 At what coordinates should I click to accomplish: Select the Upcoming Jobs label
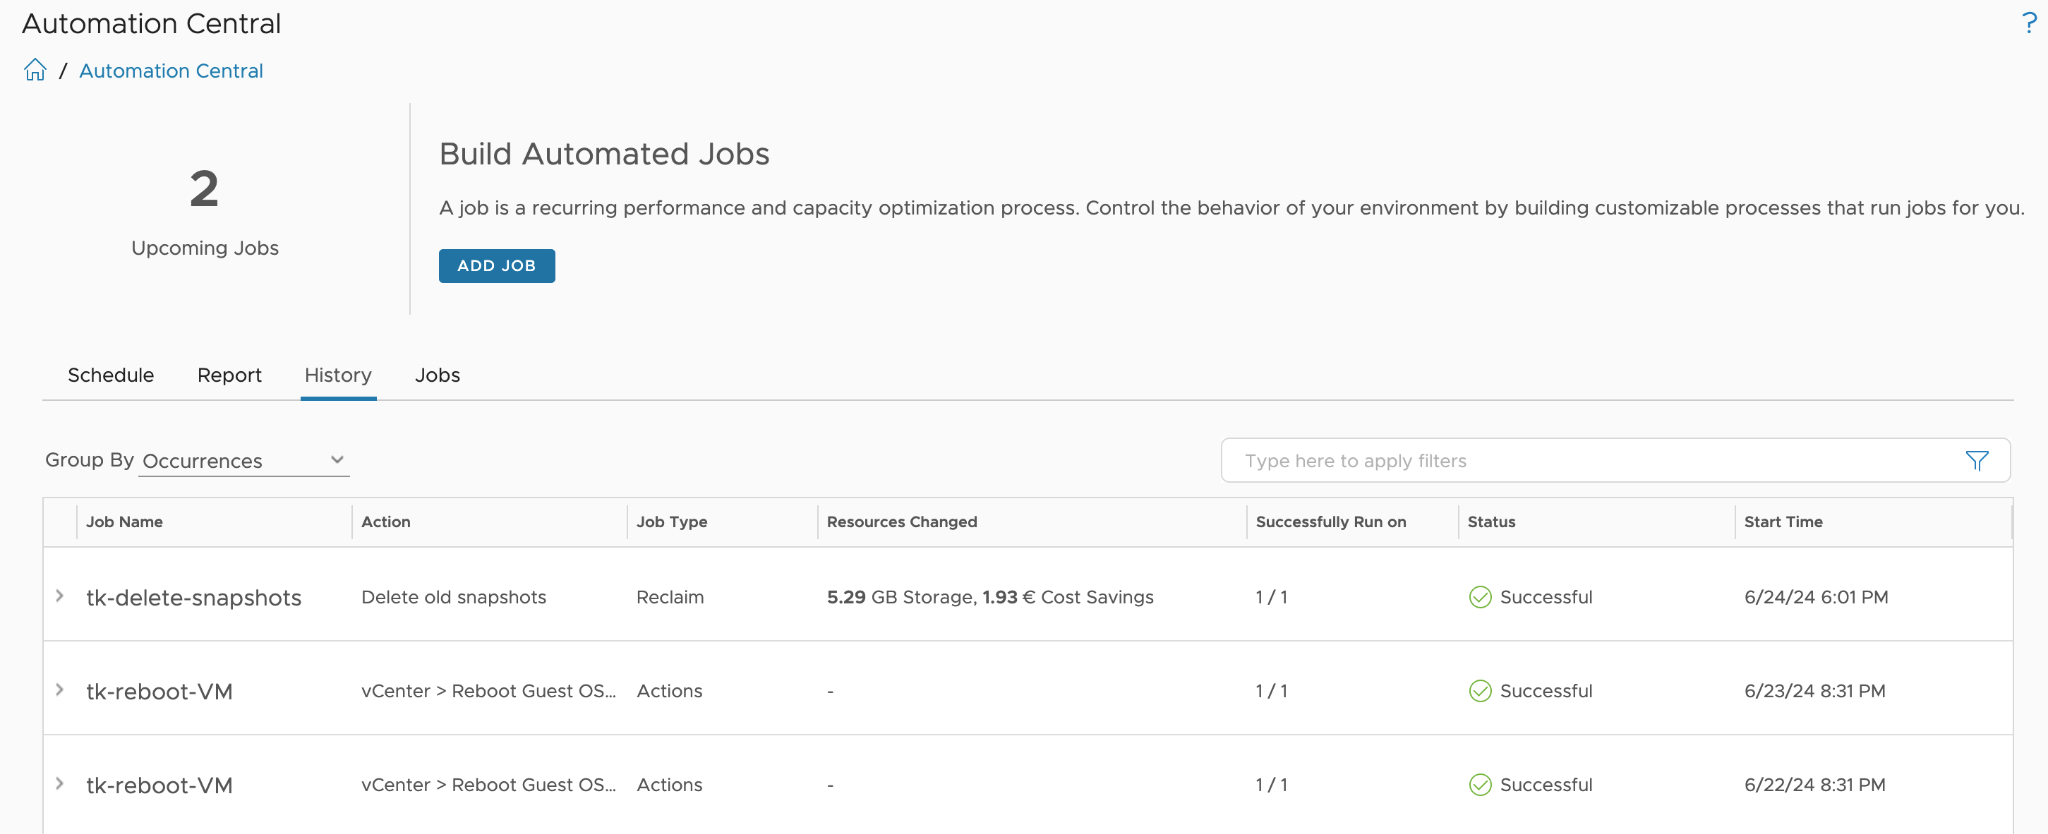pyautogui.click(x=205, y=248)
